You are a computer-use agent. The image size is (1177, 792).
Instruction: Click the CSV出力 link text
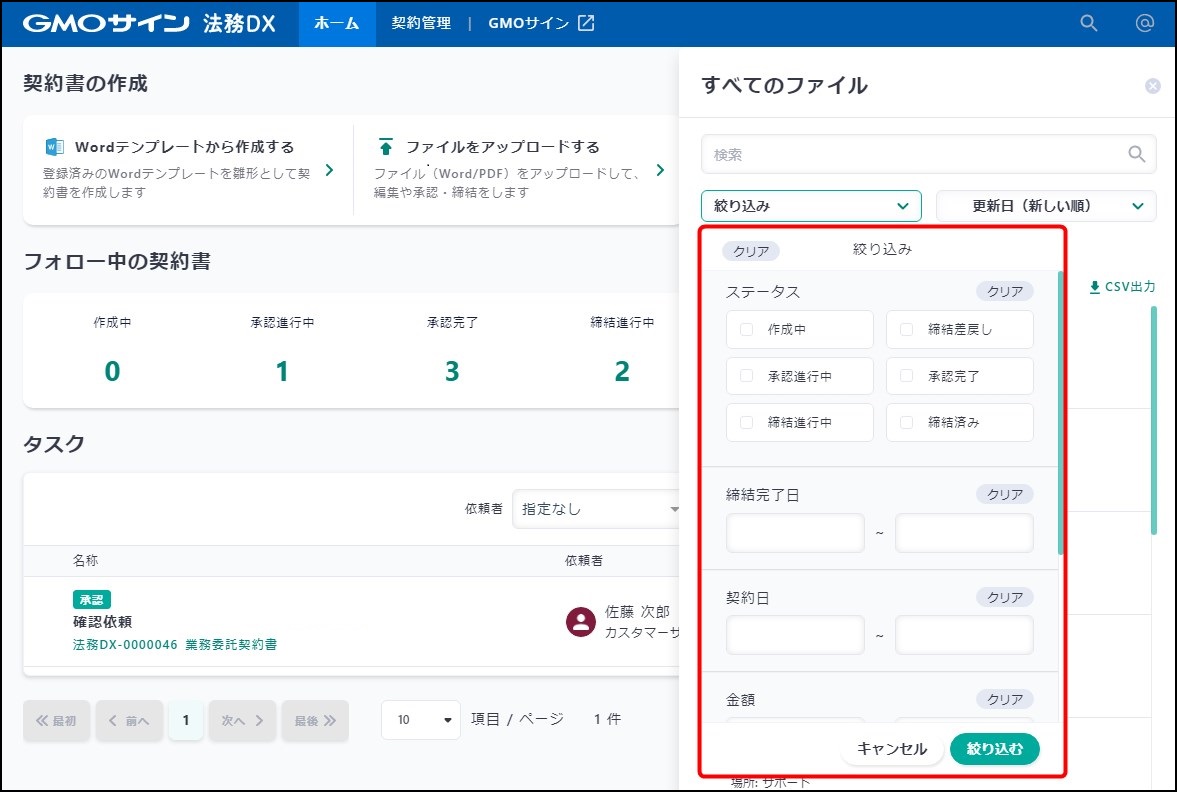[1130, 287]
